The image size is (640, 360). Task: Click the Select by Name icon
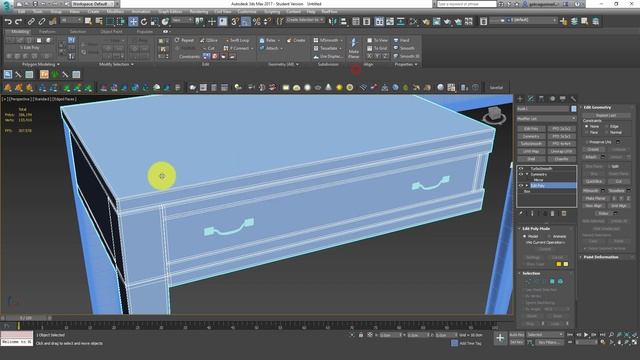coord(99,21)
